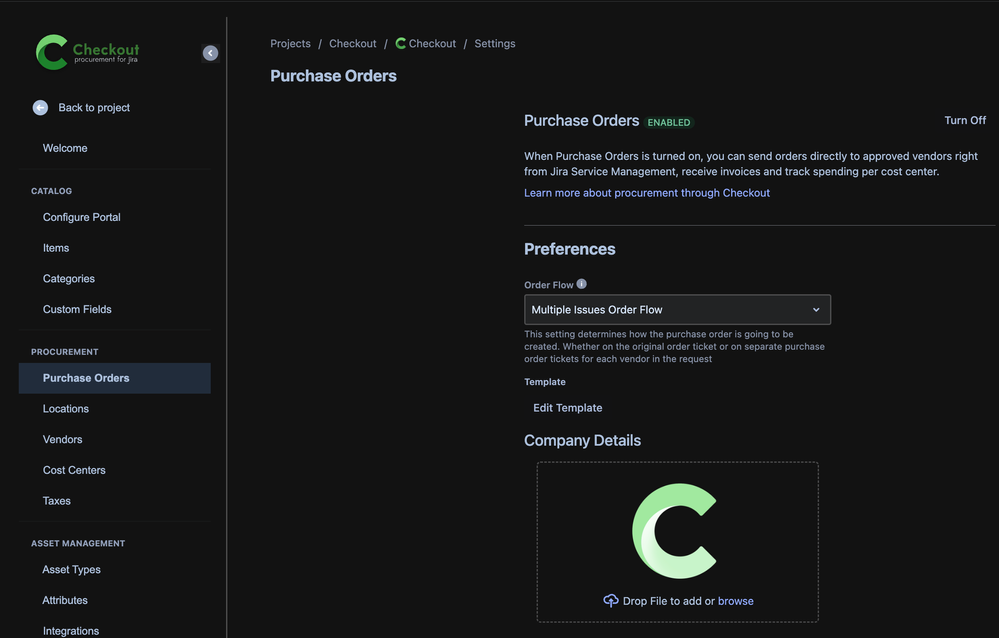Screen dimensions: 999x638
Task: Click the Edit Template button
Action: click(568, 408)
